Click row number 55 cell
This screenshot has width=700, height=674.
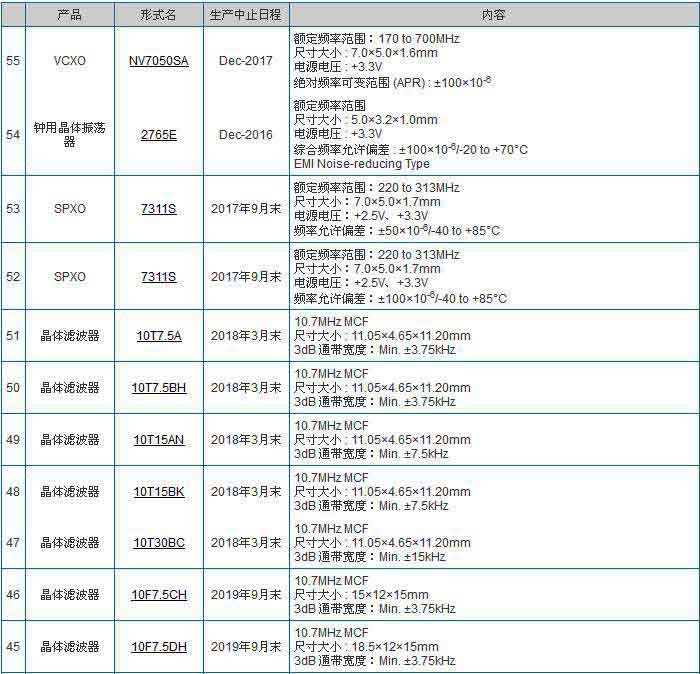click(x=13, y=61)
